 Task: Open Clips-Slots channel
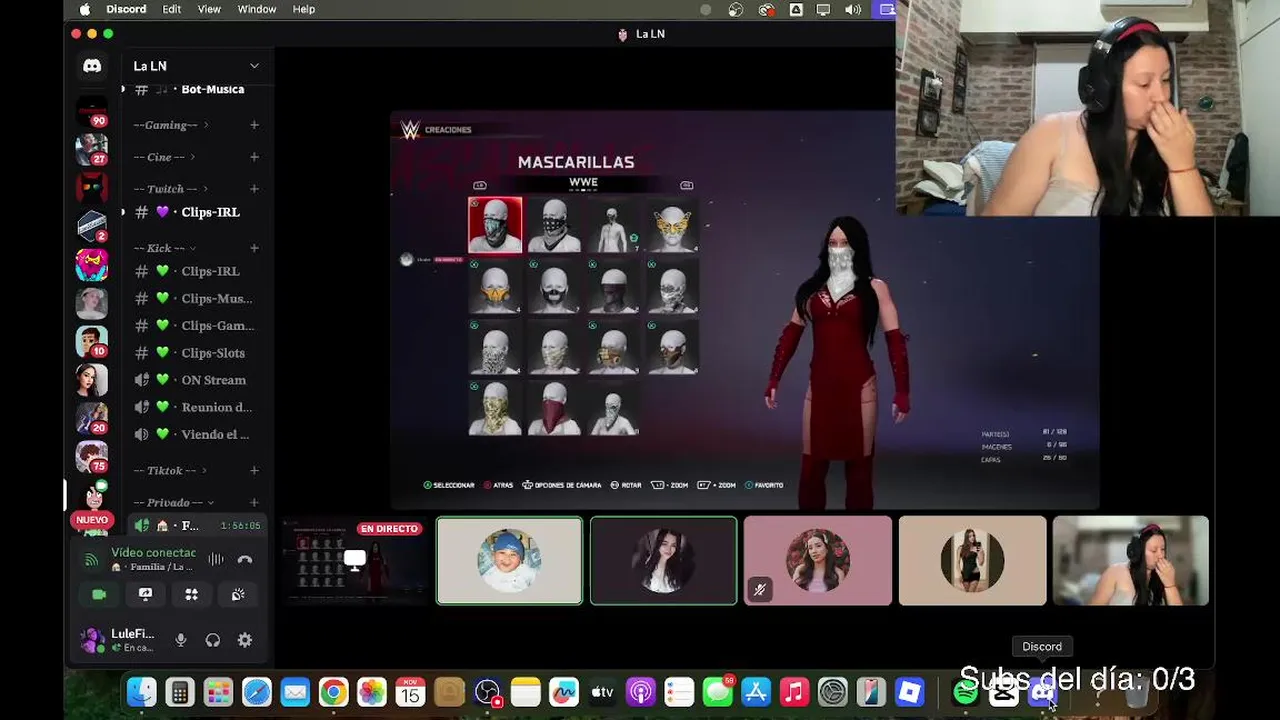click(x=196, y=353)
